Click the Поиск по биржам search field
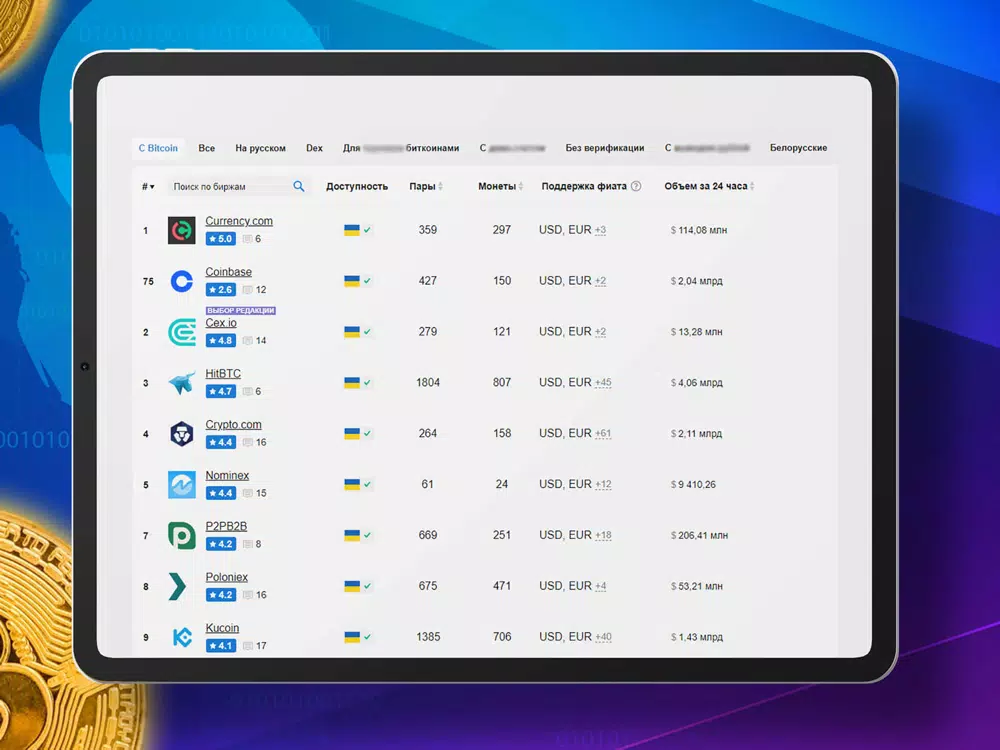1000x750 pixels. tap(239, 186)
